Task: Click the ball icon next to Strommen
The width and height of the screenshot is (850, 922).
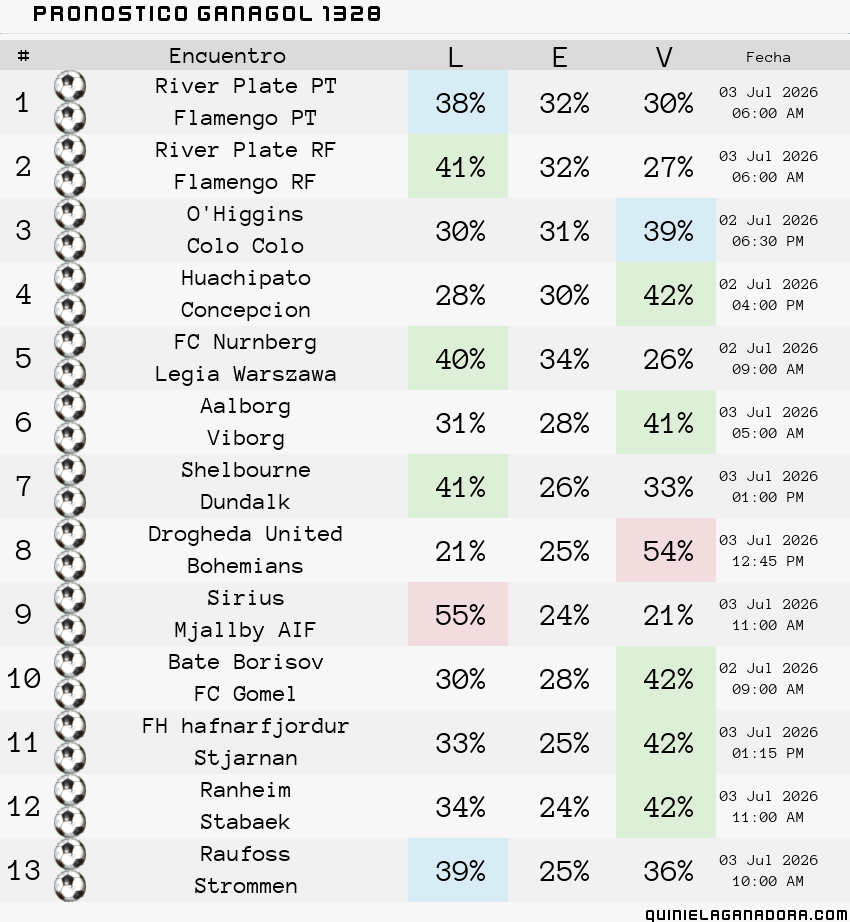Action: 70,886
